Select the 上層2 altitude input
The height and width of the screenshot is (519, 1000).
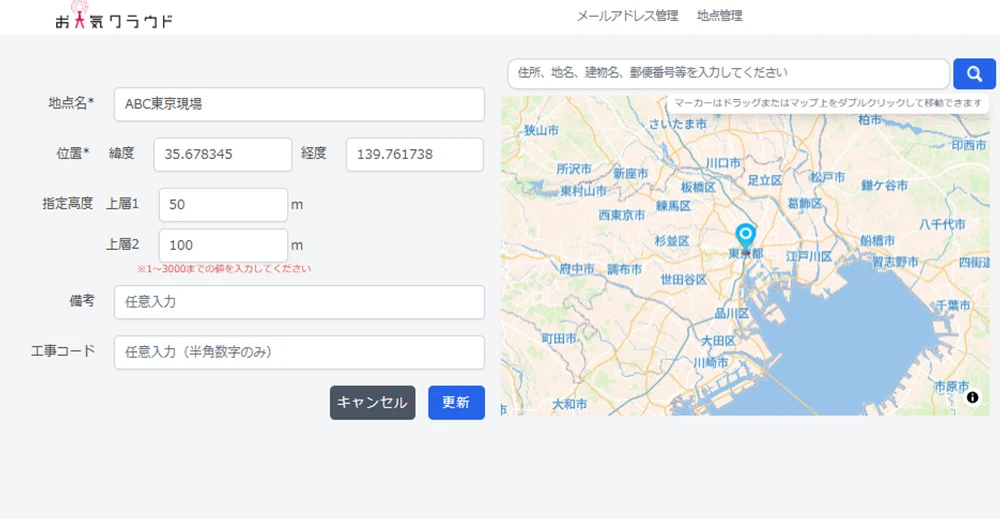[223, 245]
